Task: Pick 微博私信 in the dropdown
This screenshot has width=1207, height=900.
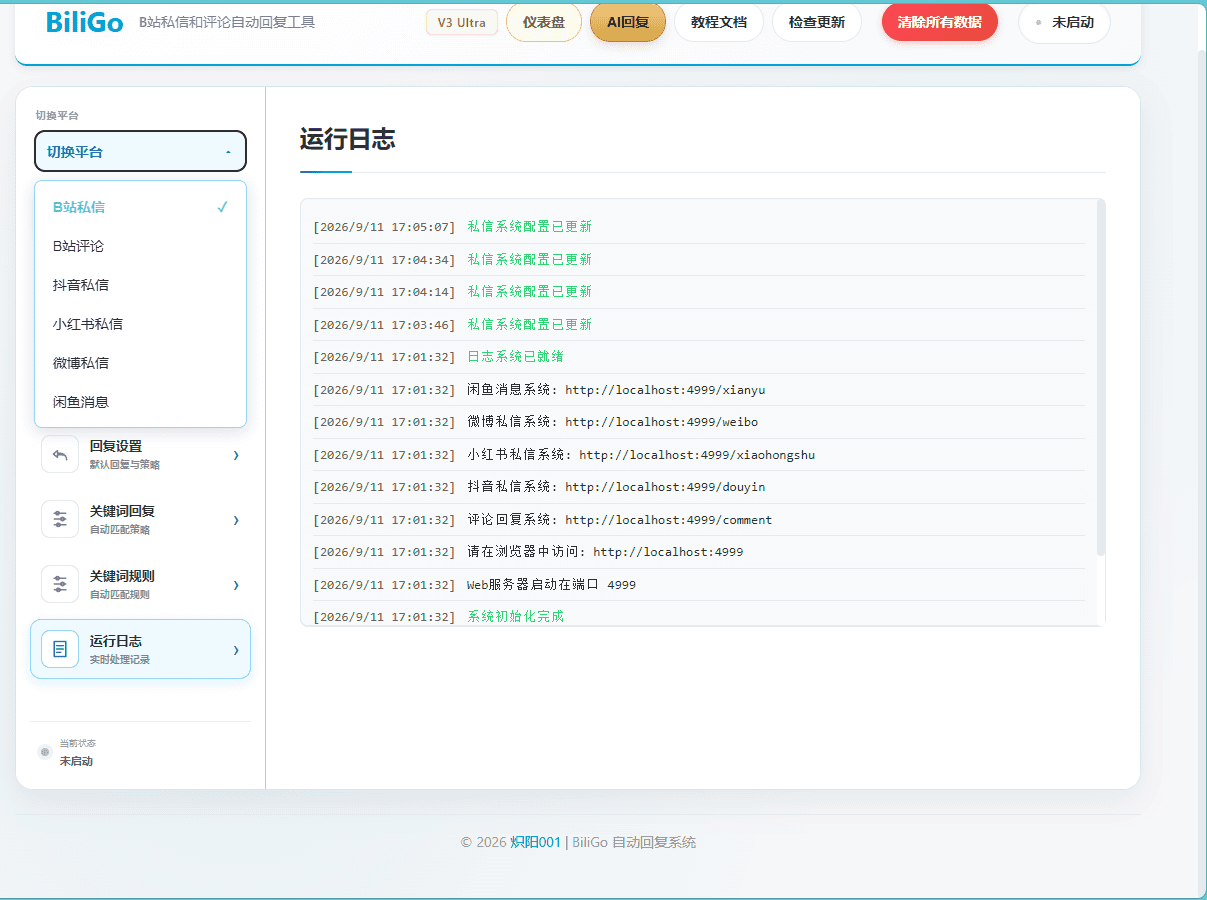Action: pos(140,363)
